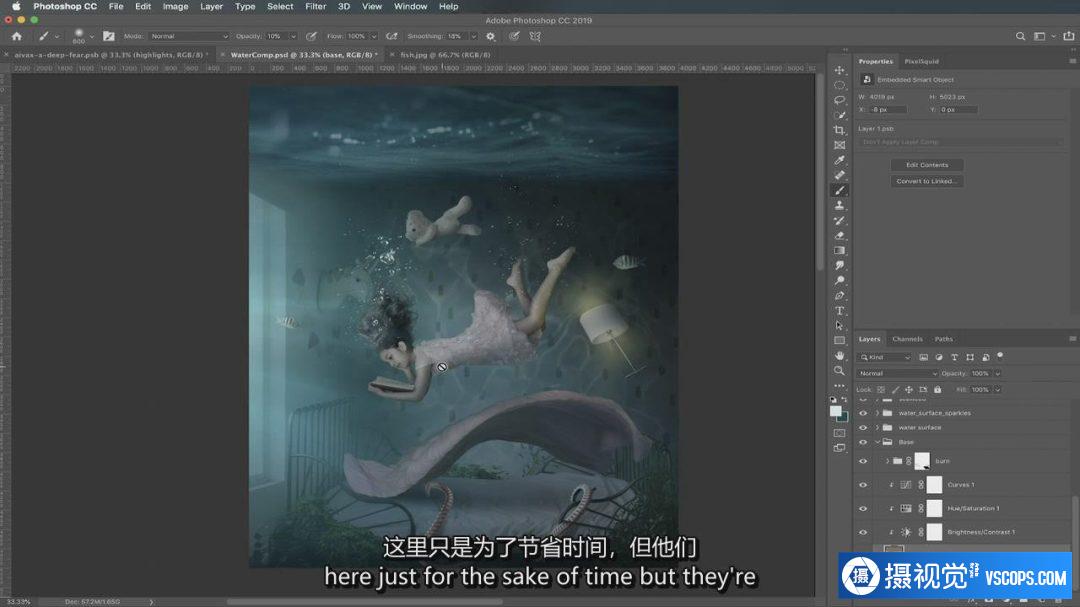This screenshot has height=607, width=1080.
Task: Open the Apple menu
Action: [16, 6]
